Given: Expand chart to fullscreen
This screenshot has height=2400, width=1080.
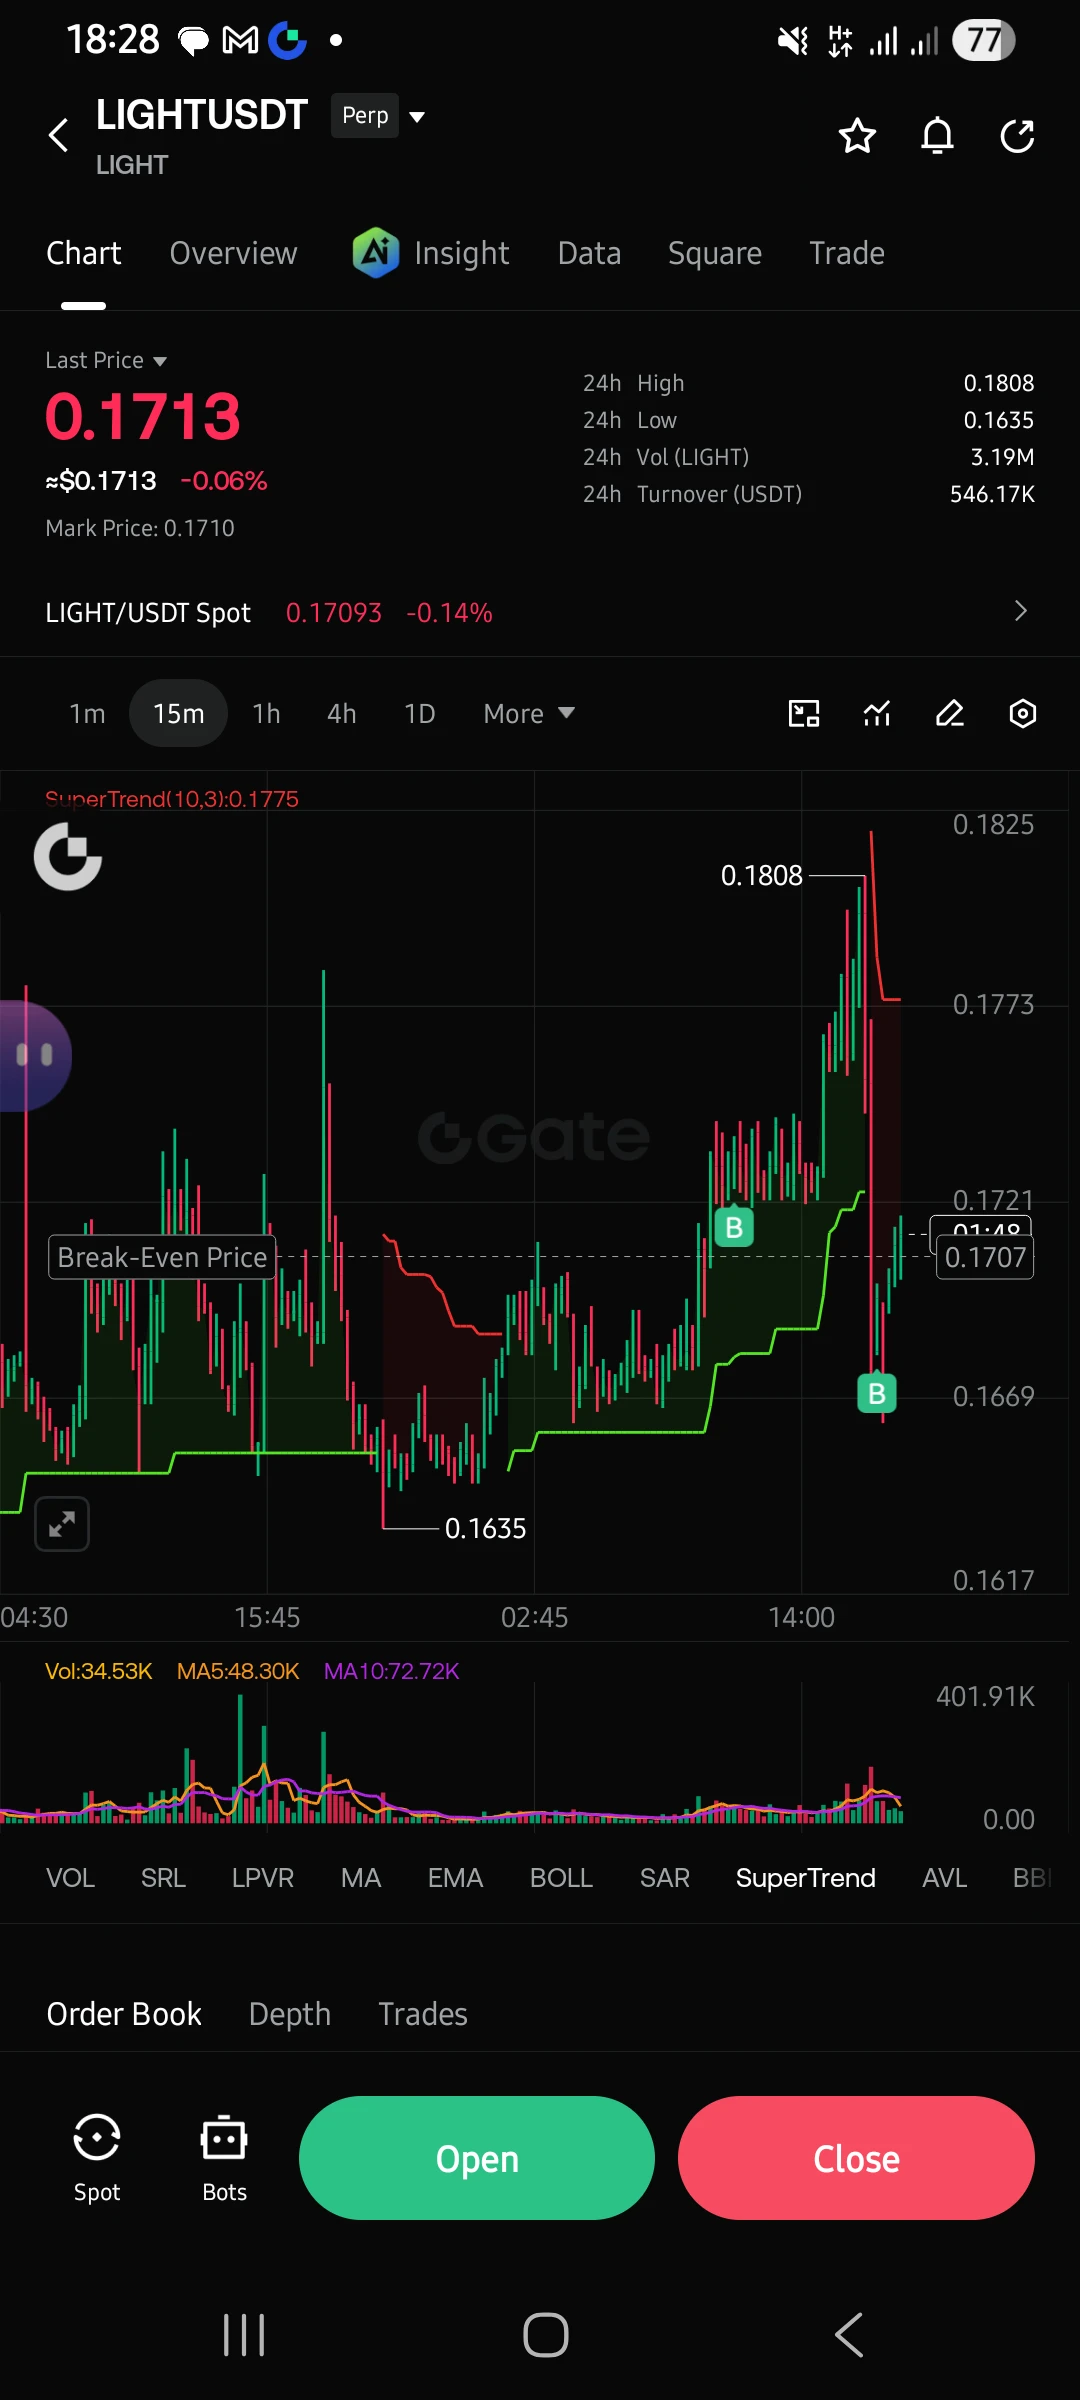Looking at the screenshot, I should point(62,1524).
